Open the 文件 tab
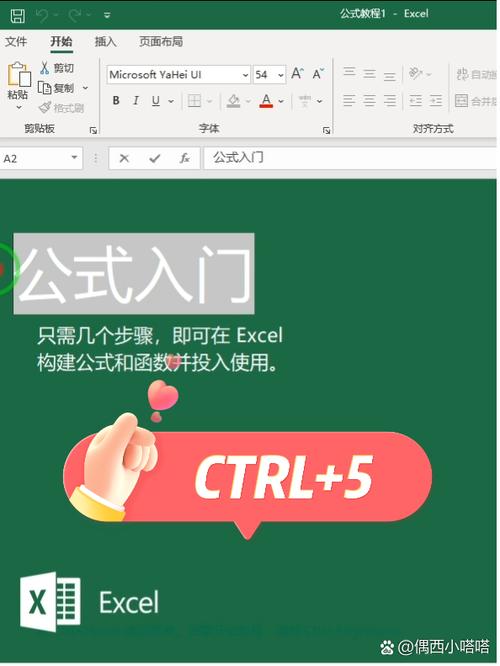The height and width of the screenshot is (666, 500). pyautogui.click(x=16, y=42)
